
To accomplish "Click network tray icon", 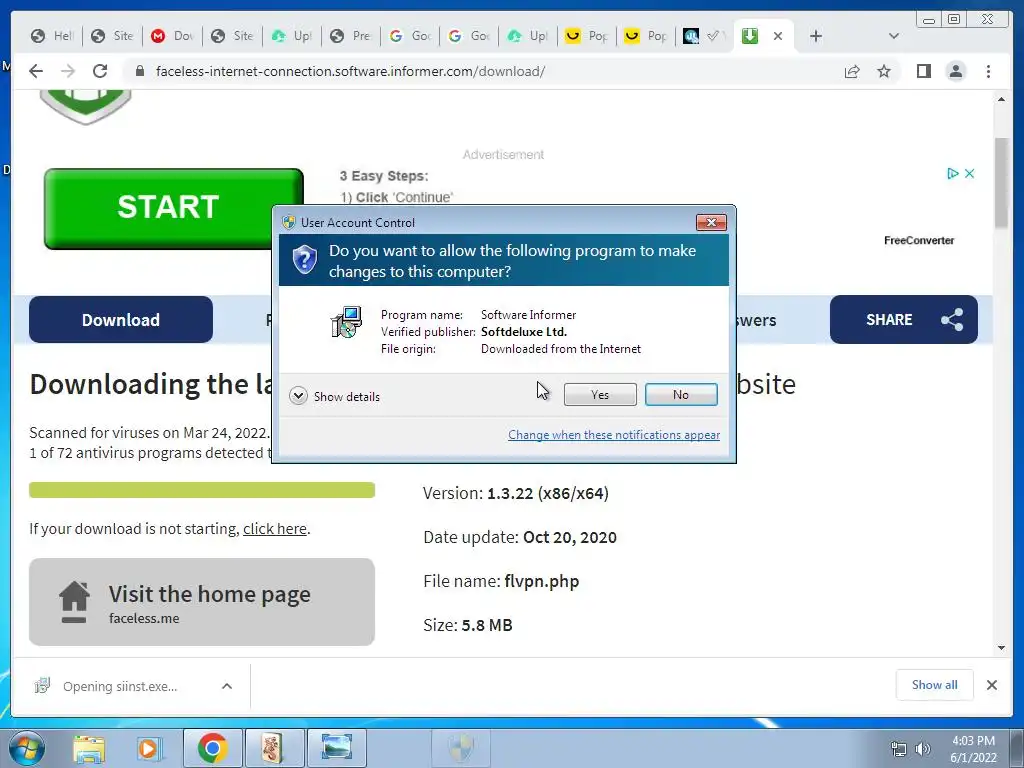I will 899,749.
